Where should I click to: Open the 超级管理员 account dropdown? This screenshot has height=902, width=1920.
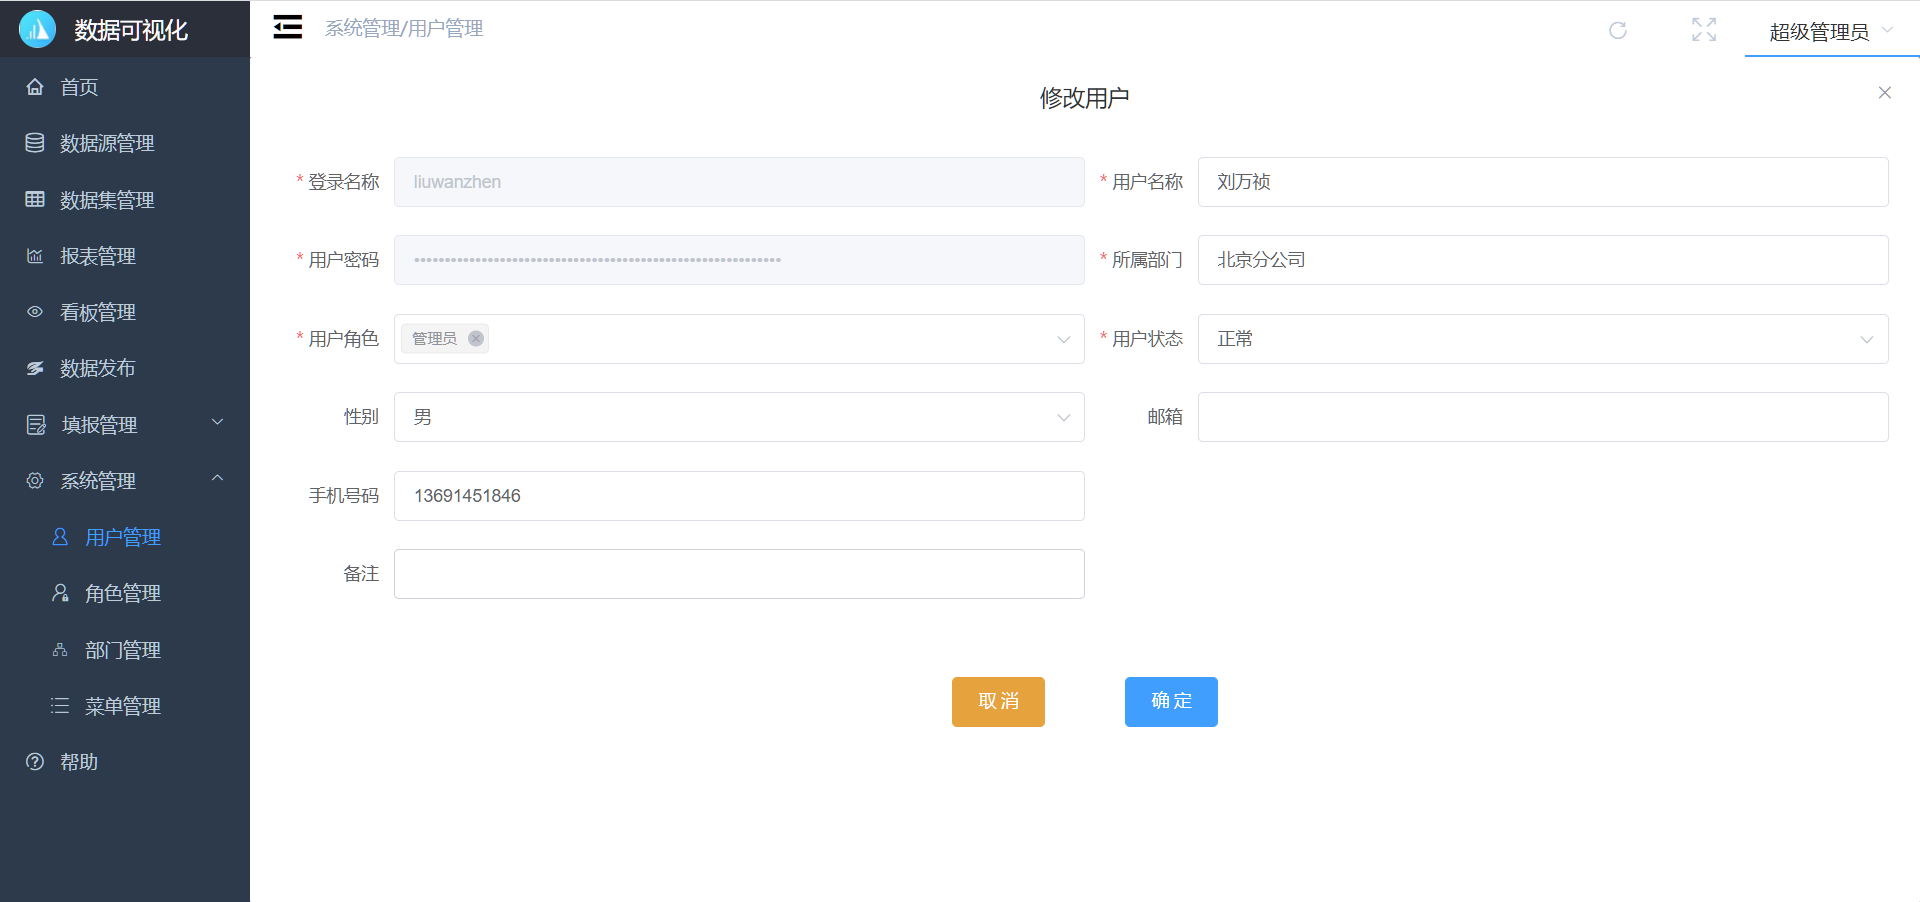[1831, 31]
